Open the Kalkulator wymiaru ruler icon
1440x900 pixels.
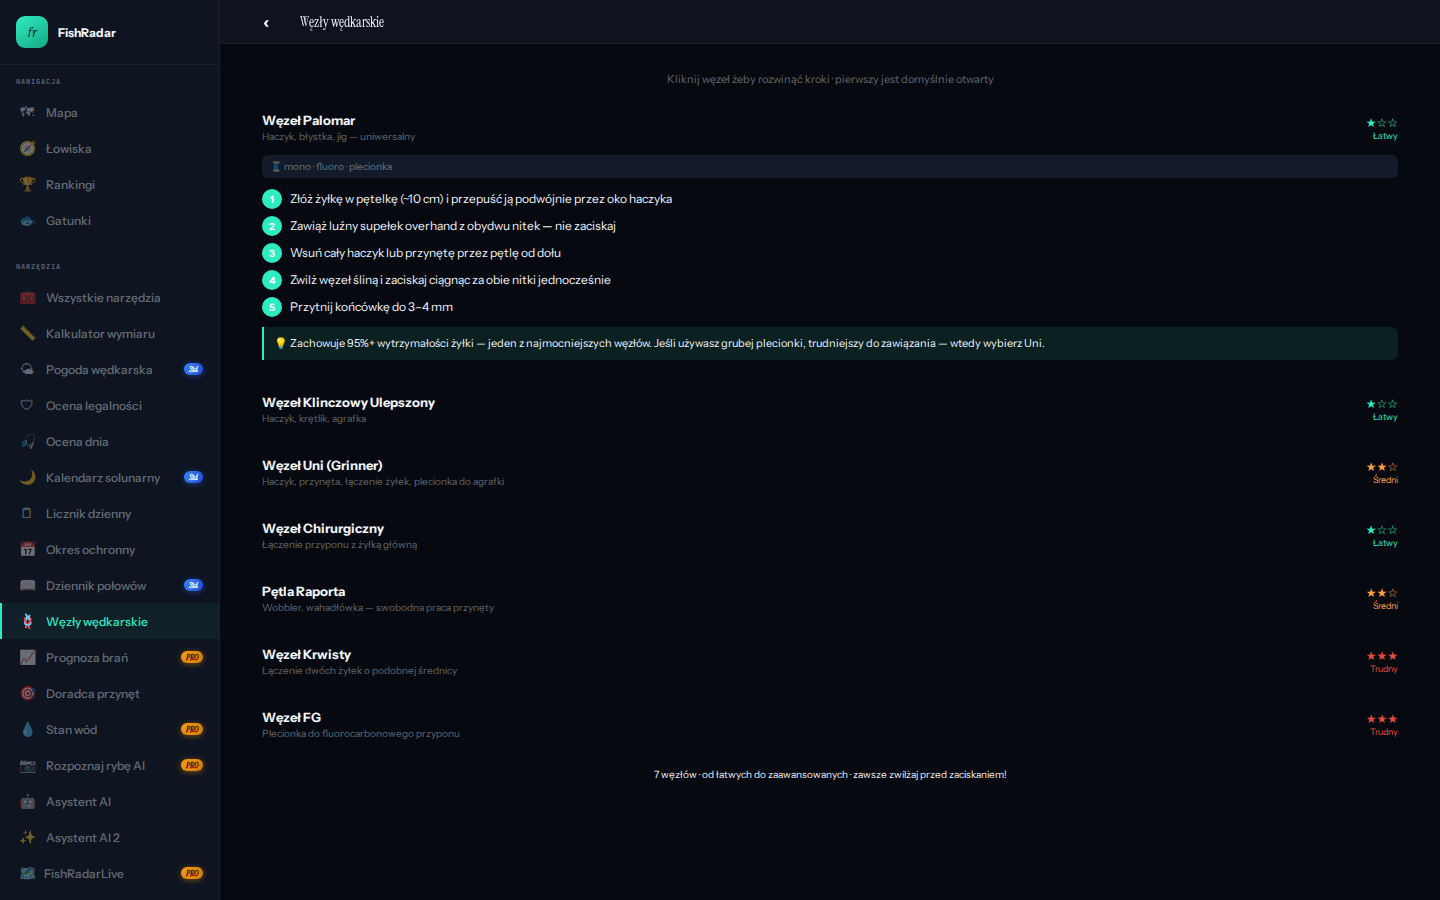(28, 334)
